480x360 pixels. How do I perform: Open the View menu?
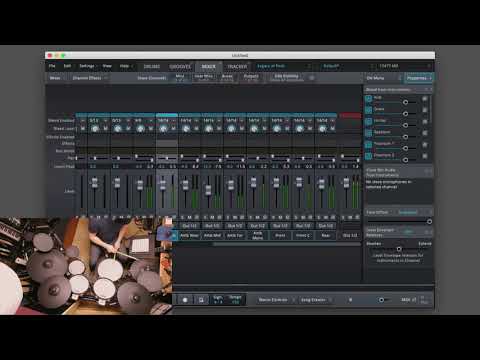click(107, 66)
